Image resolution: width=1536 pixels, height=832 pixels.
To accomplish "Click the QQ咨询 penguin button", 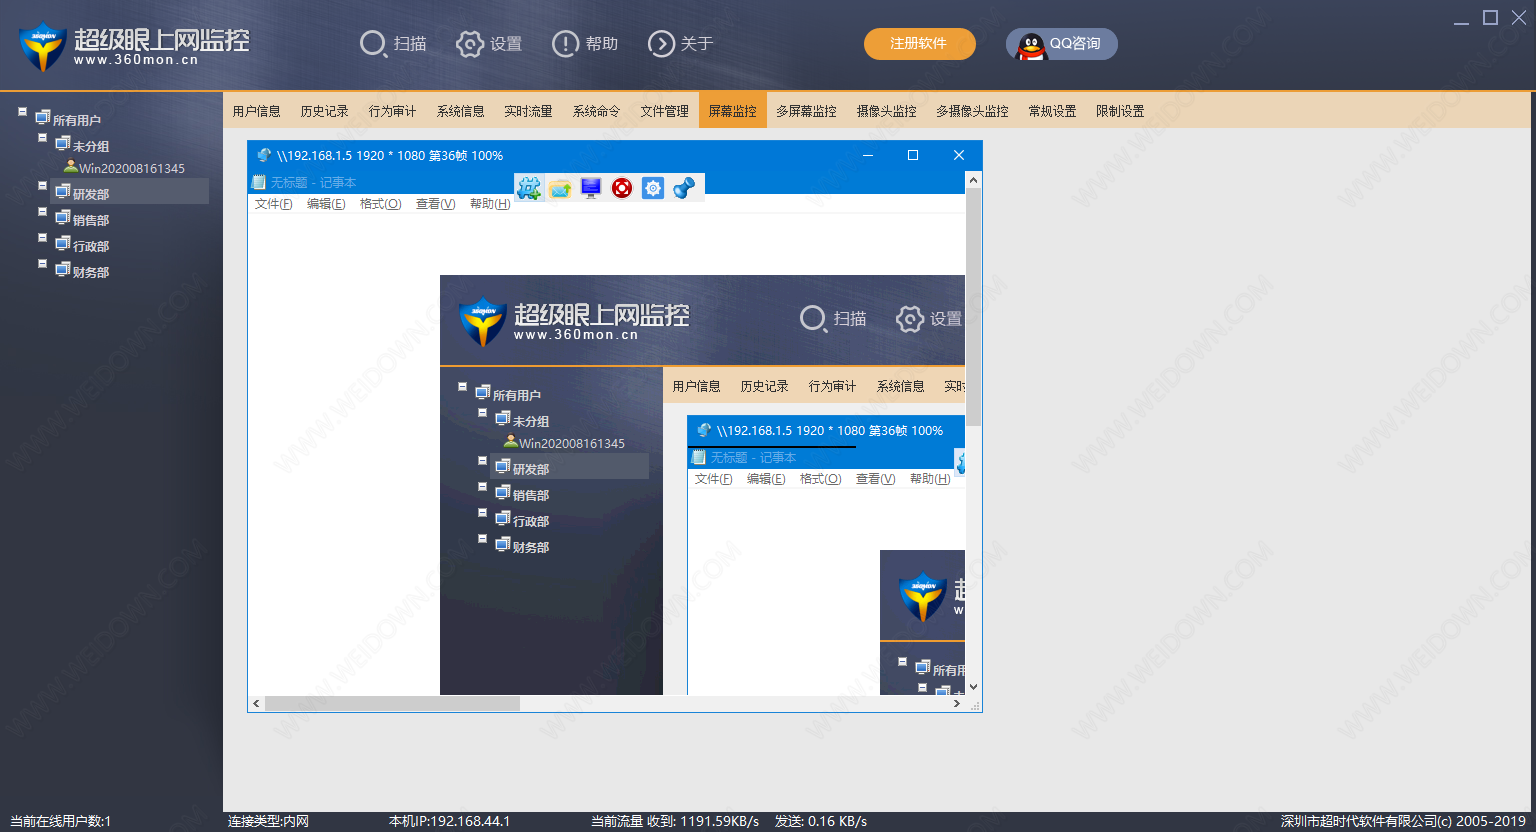I will [1061, 44].
